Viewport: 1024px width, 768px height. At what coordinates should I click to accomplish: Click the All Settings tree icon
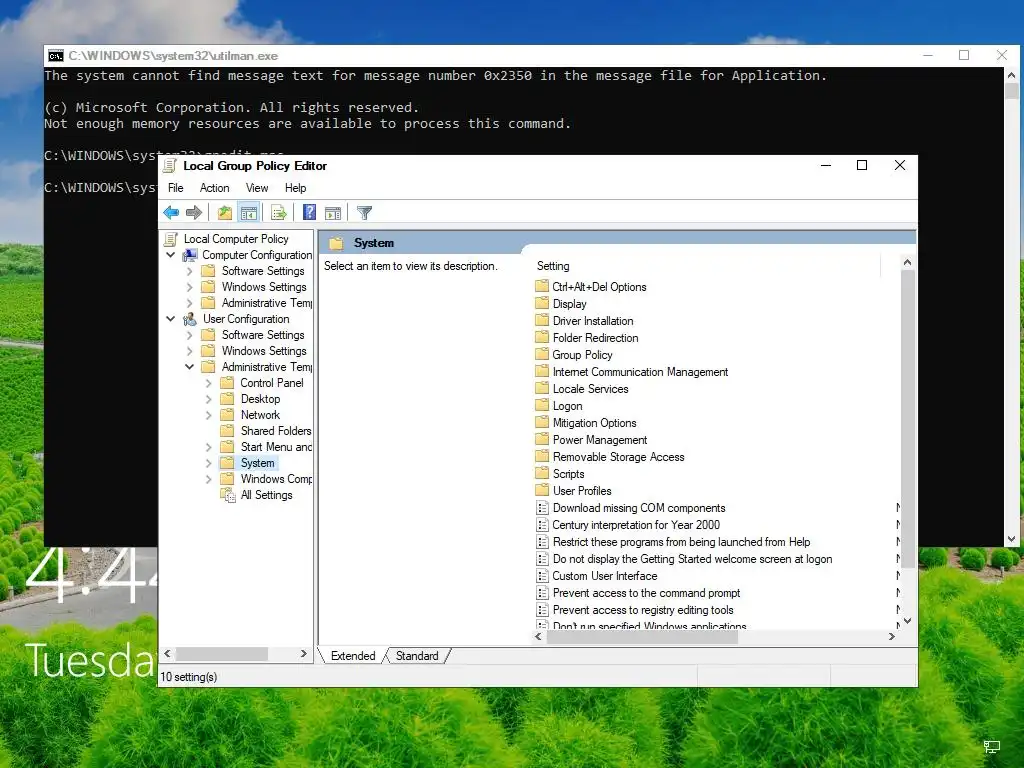228,495
